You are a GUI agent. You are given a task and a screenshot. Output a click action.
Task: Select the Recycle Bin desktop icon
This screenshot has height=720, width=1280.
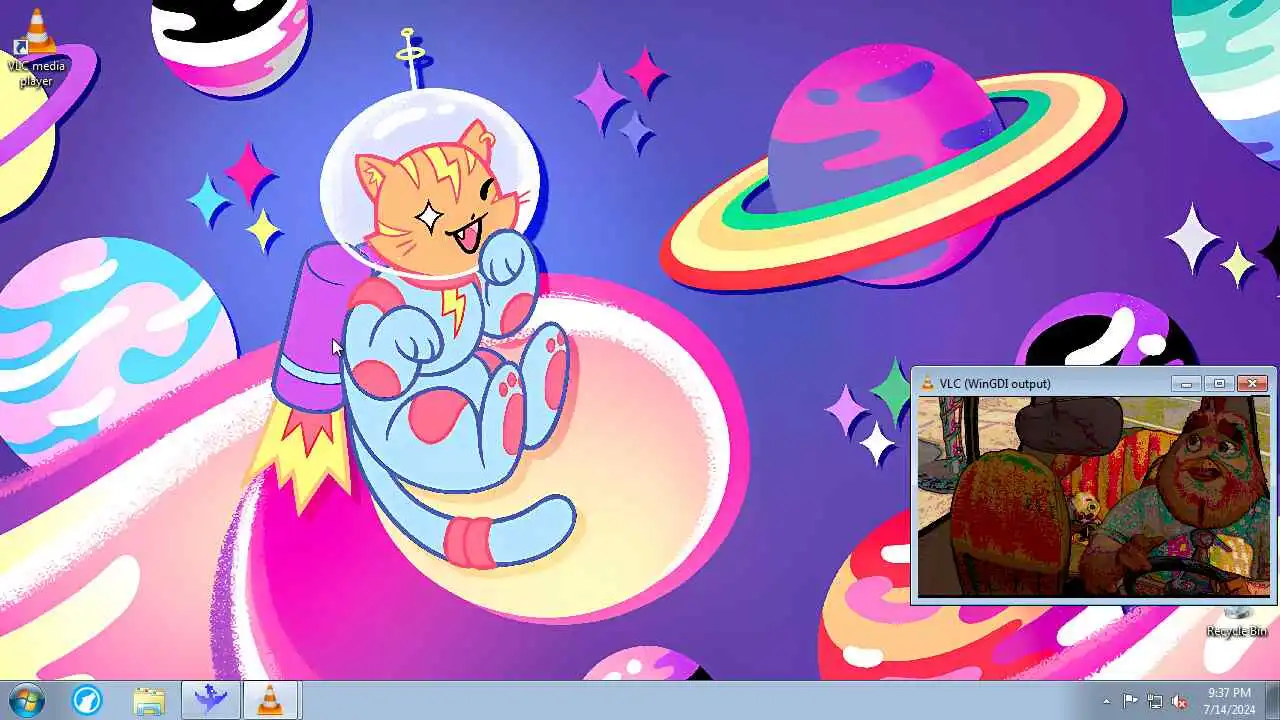coord(1237,621)
